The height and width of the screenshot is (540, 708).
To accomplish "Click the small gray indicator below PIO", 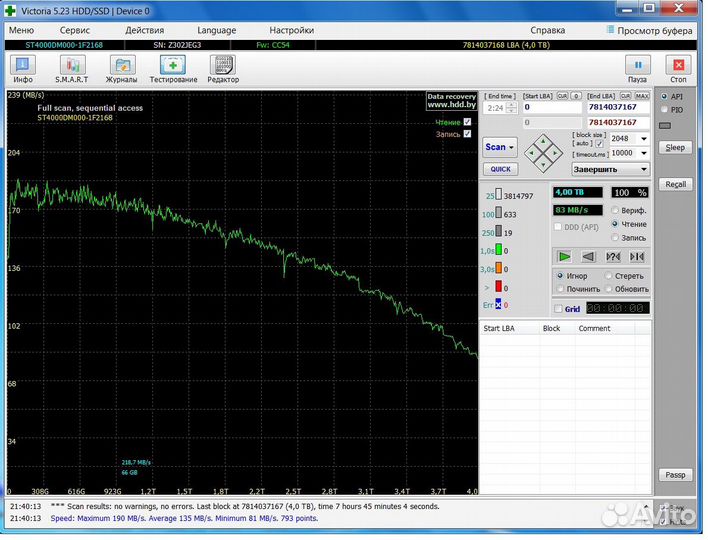I will click(x=665, y=126).
